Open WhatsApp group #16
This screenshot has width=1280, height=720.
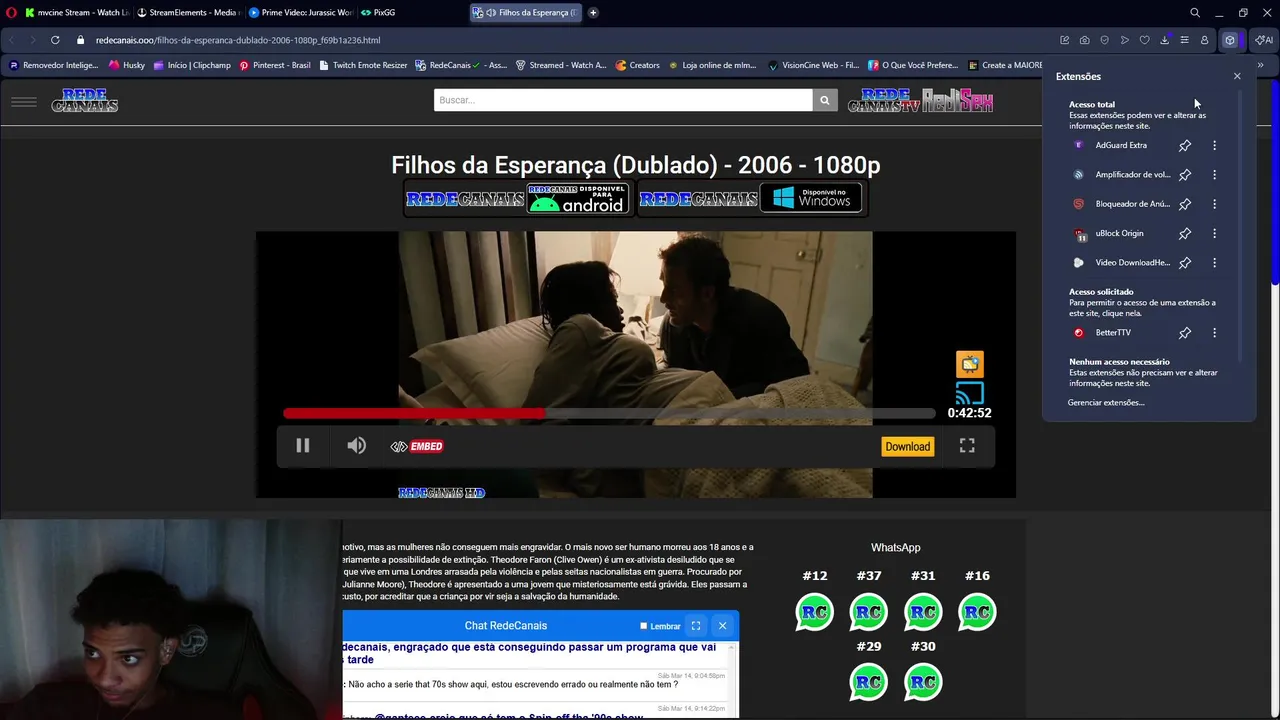[x=977, y=612]
